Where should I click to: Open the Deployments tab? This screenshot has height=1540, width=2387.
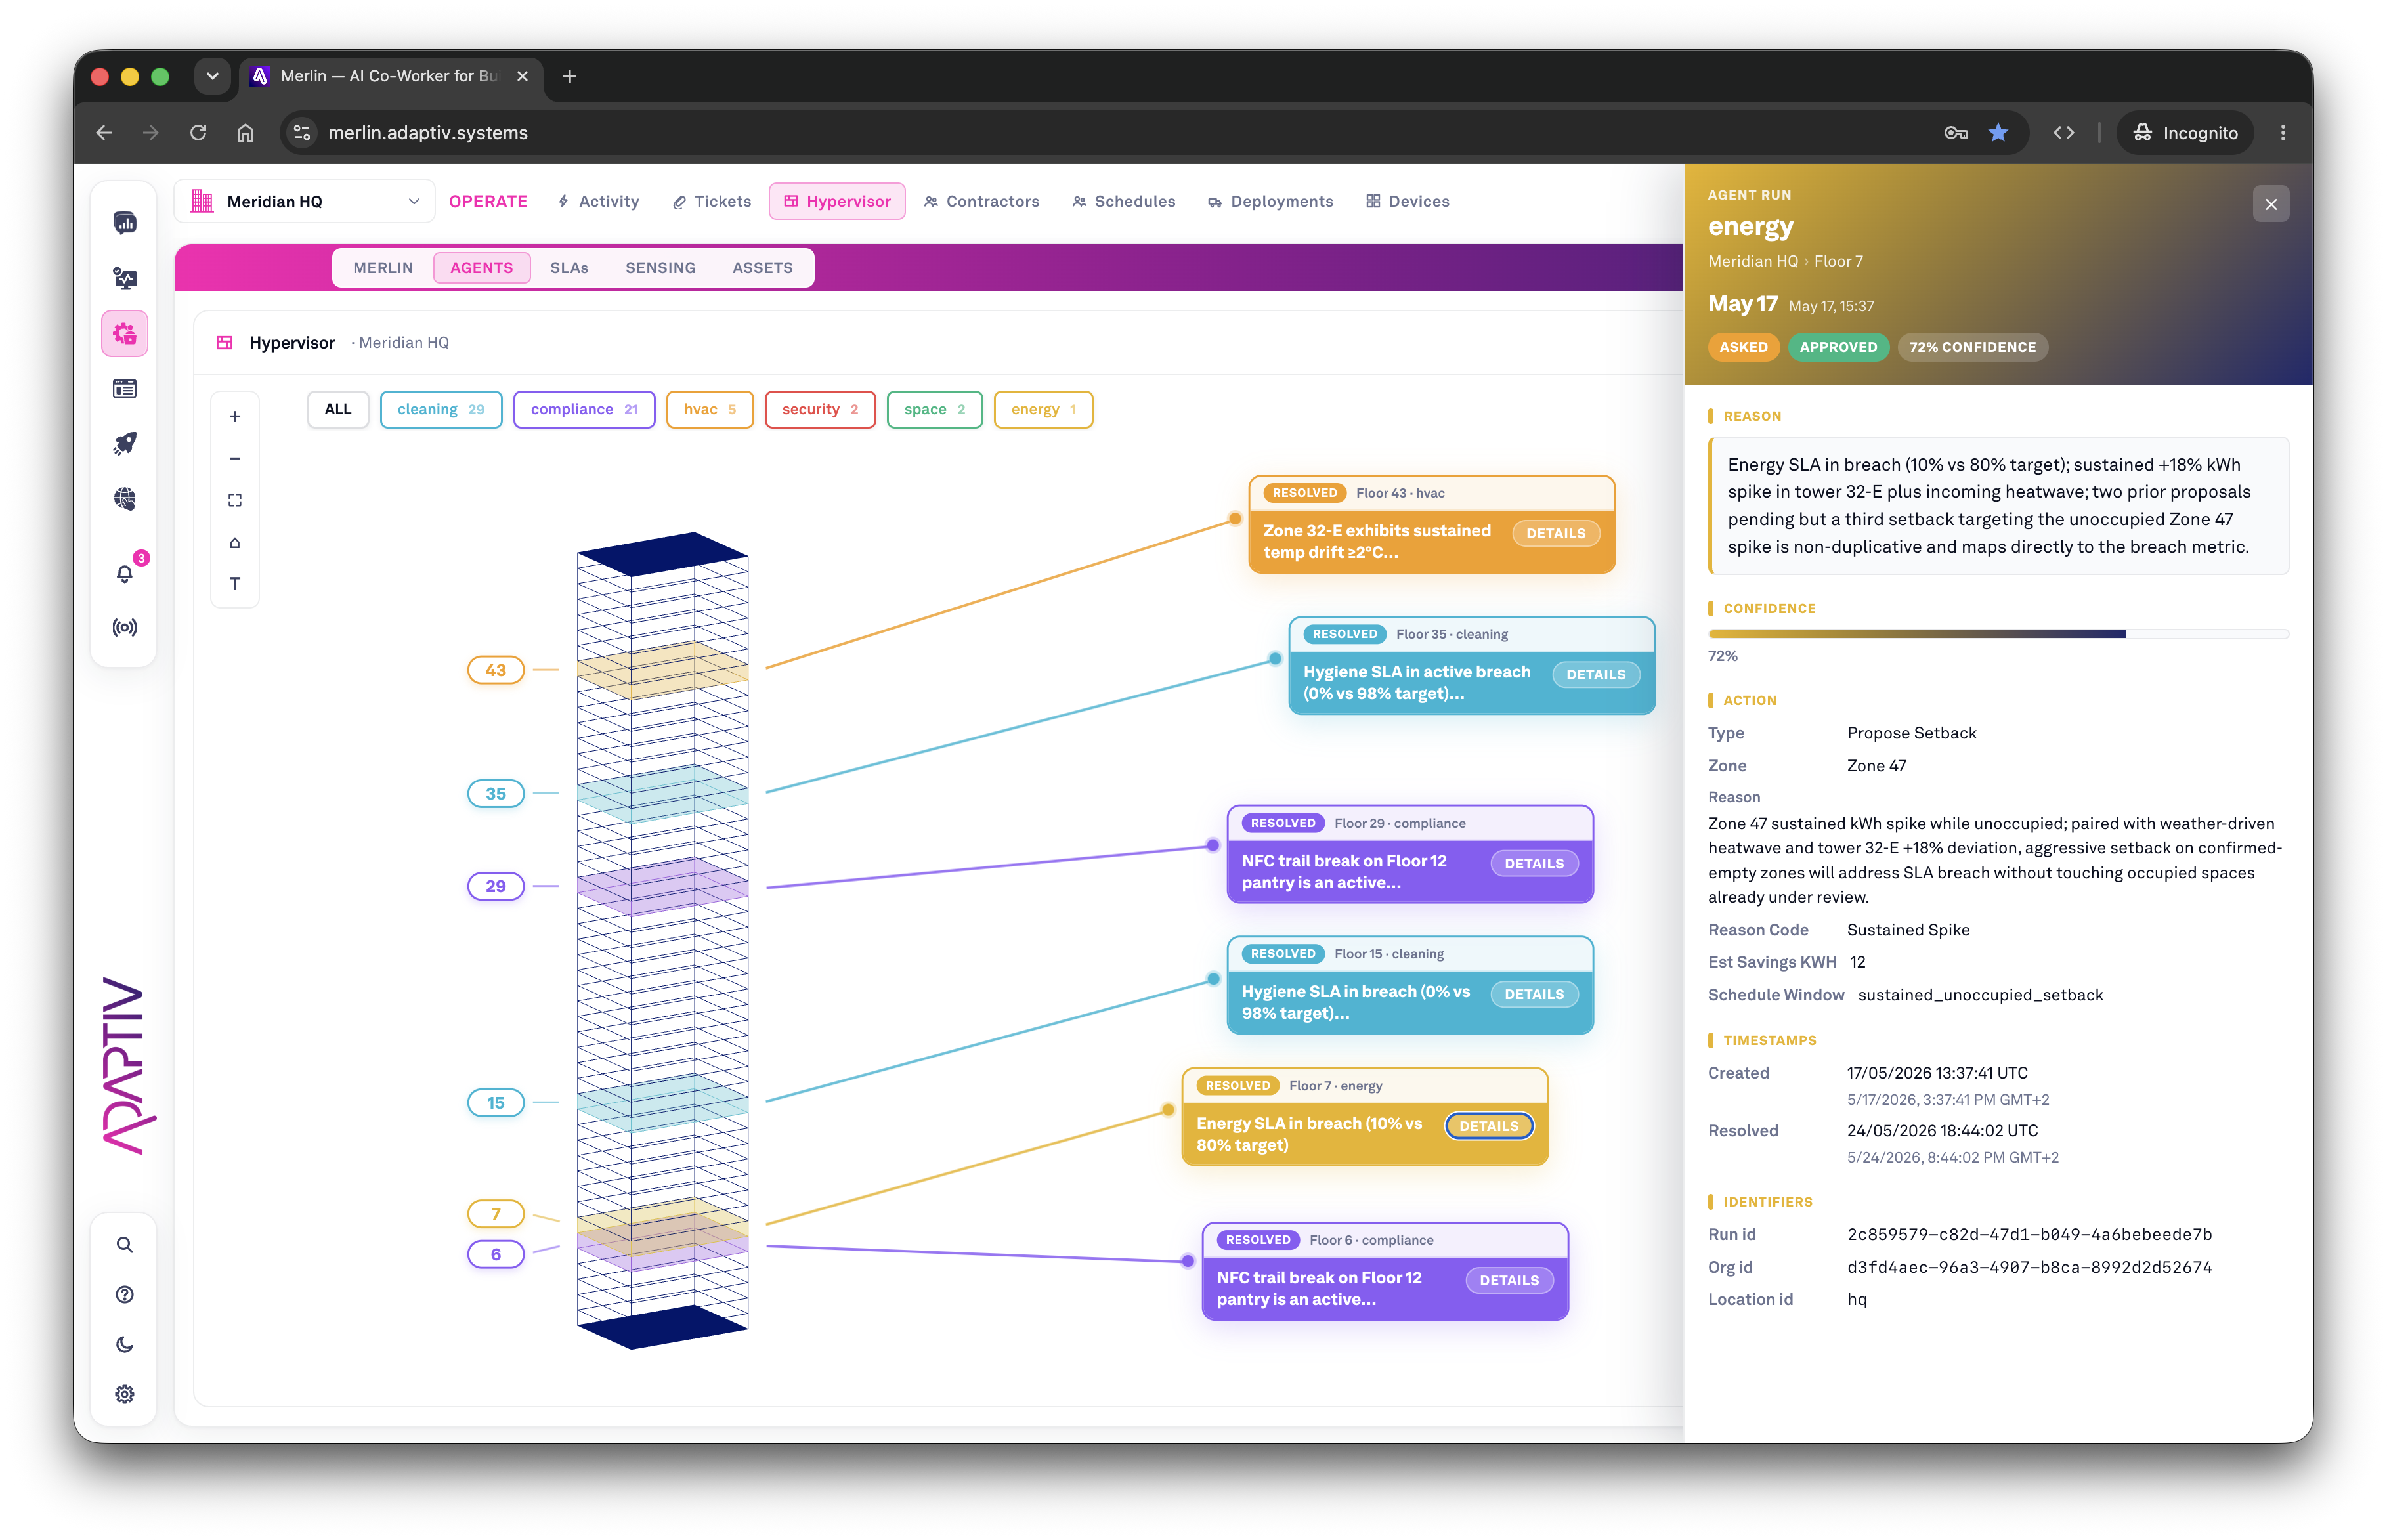pyautogui.click(x=1270, y=201)
